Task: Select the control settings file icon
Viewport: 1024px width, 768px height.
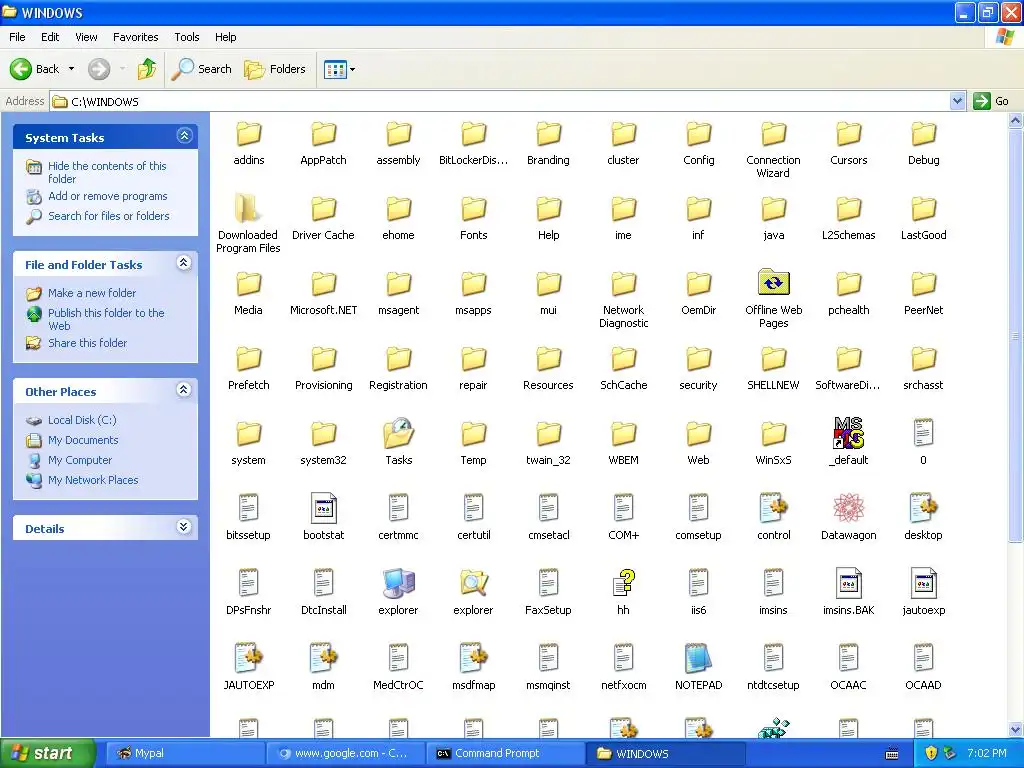Action: click(x=774, y=508)
